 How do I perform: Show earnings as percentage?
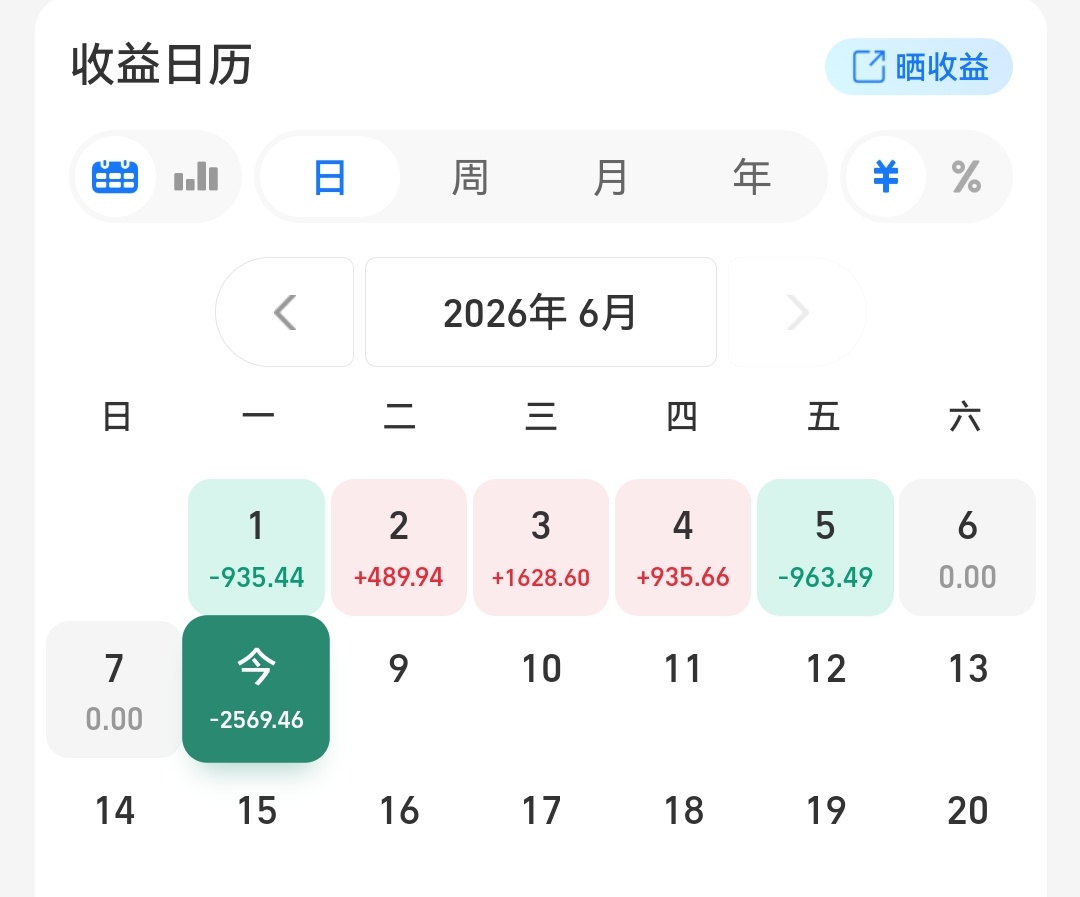[966, 176]
